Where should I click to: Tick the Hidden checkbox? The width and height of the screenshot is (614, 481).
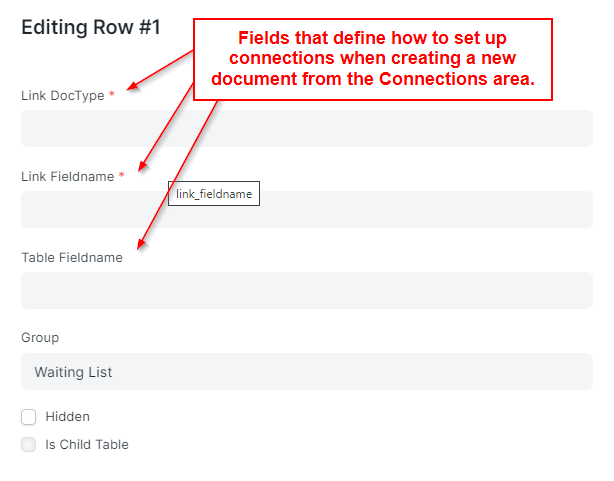[x=29, y=417]
